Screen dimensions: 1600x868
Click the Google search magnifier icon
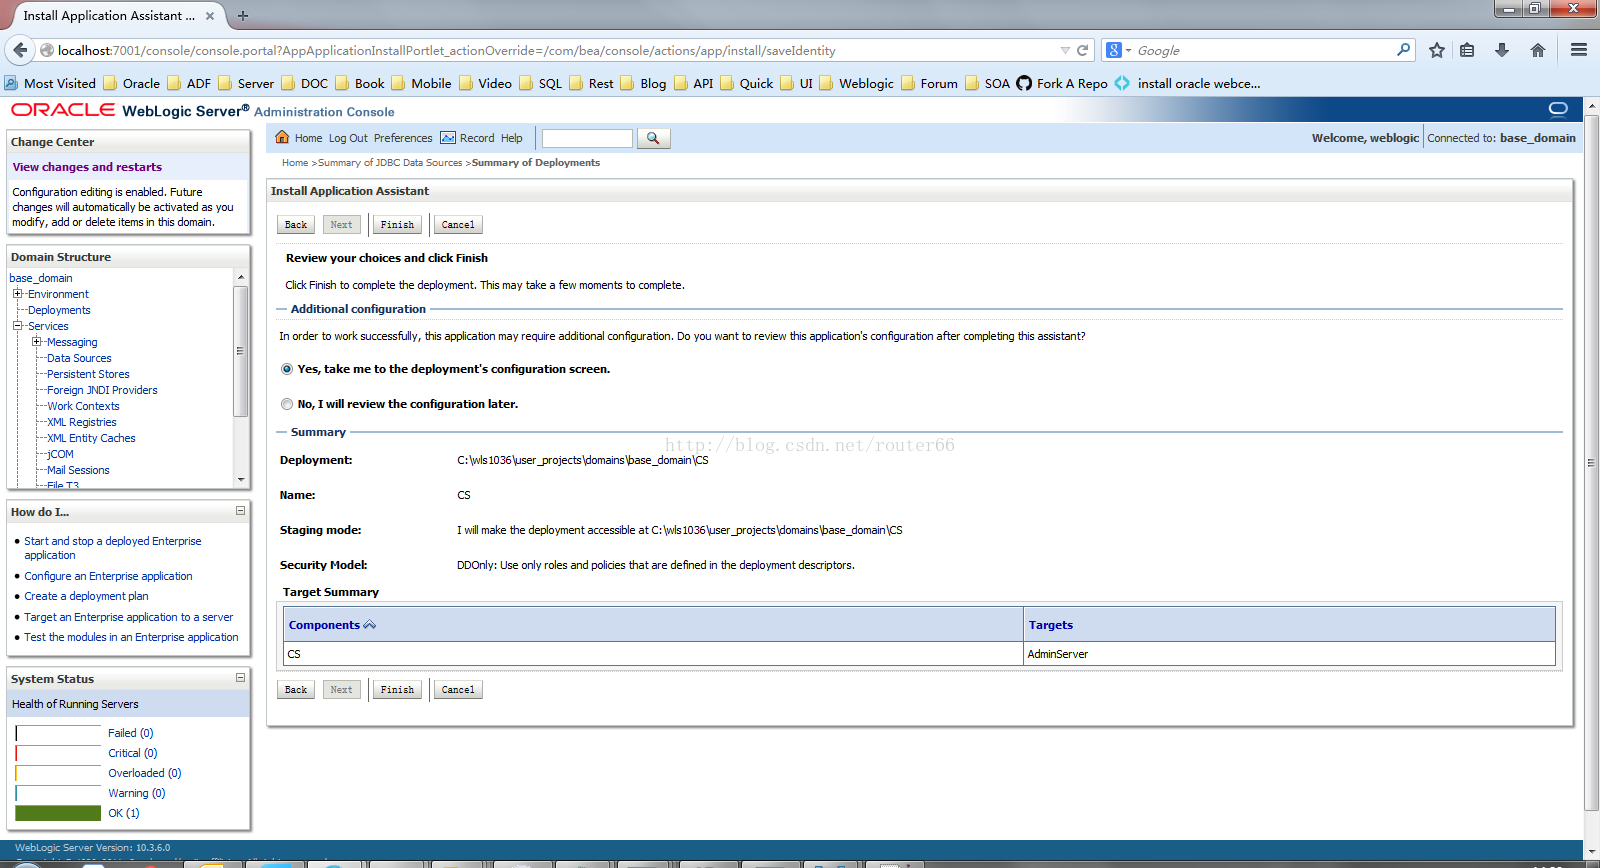coord(1404,49)
